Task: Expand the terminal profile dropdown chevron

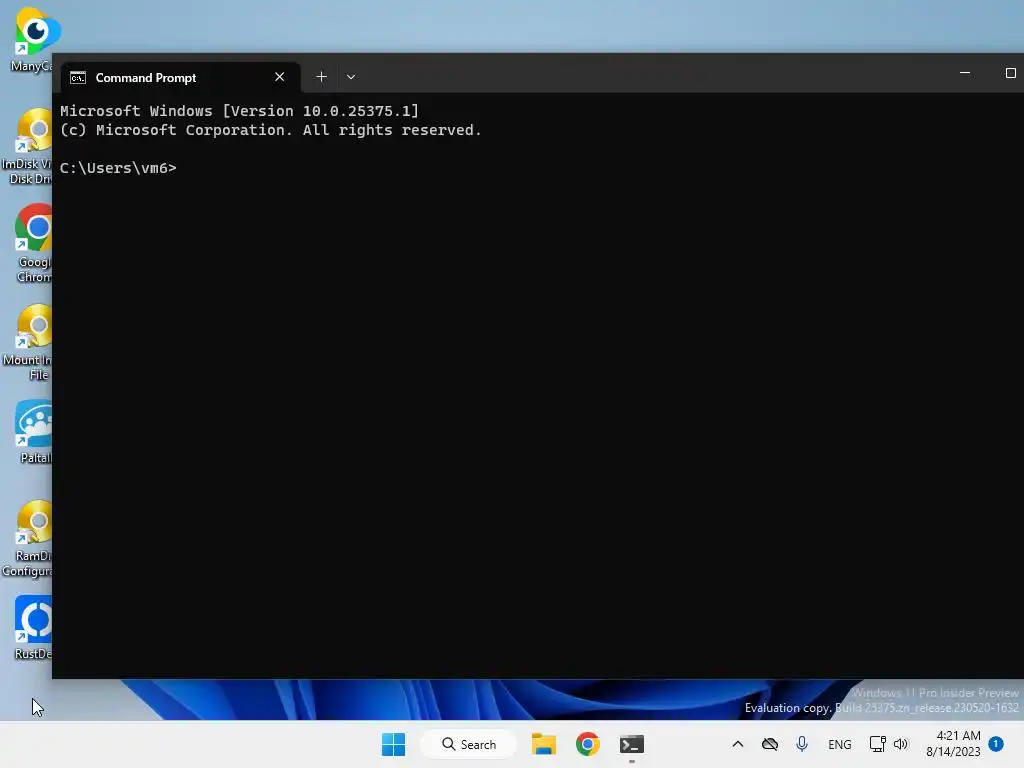Action: click(351, 77)
